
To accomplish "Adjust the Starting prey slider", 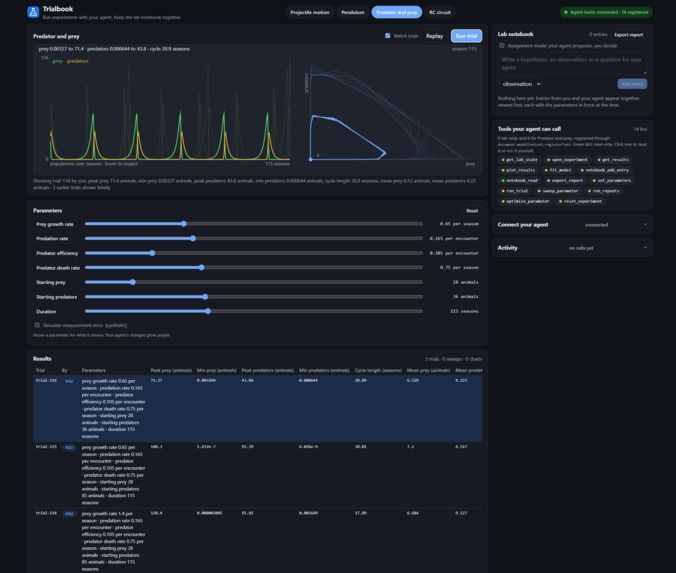I will pyautogui.click(x=254, y=282).
